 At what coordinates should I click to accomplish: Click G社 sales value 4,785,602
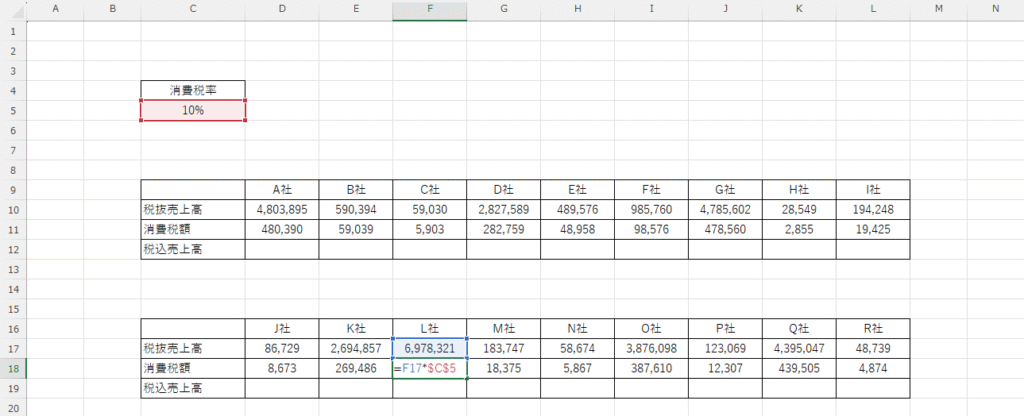[x=724, y=209]
